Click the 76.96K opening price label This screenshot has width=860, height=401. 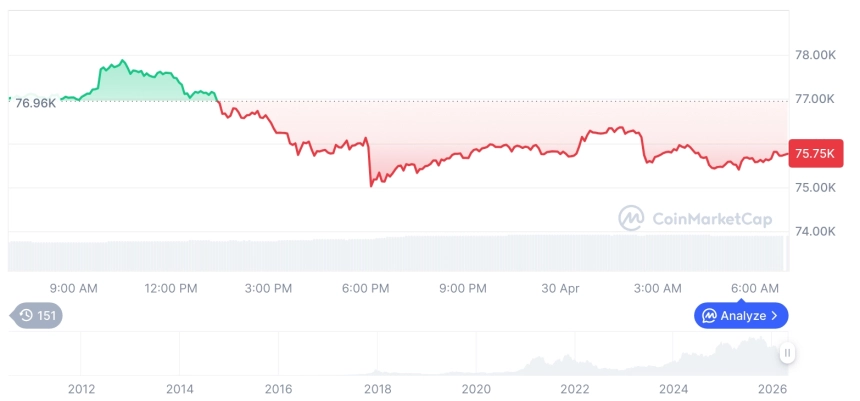(x=35, y=103)
